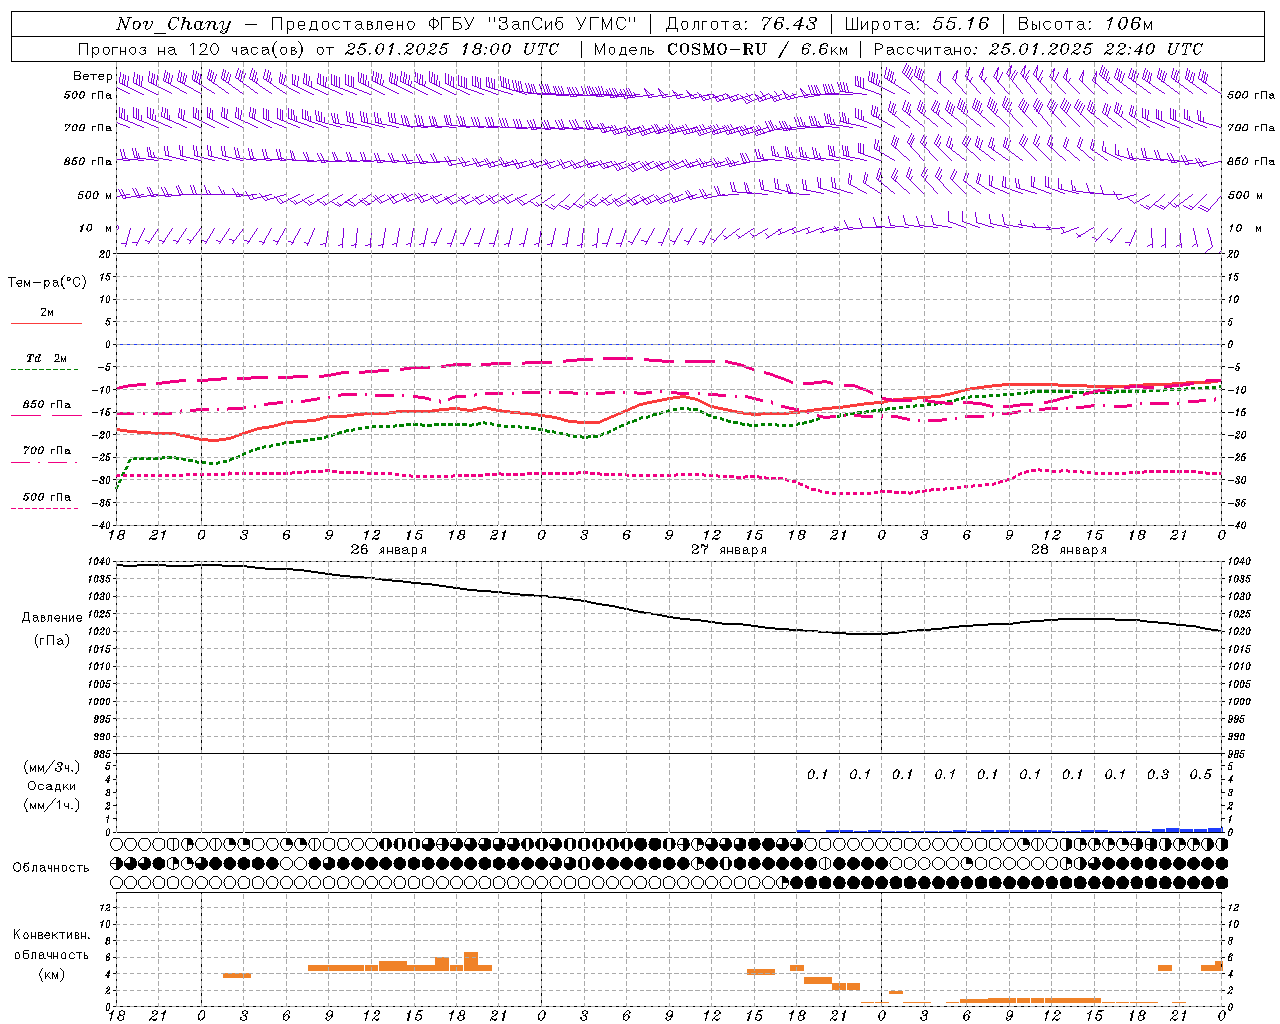Viewport: 1280px width, 1024px height.
Task: Click the (км) convective height unit label
Action: [52, 974]
